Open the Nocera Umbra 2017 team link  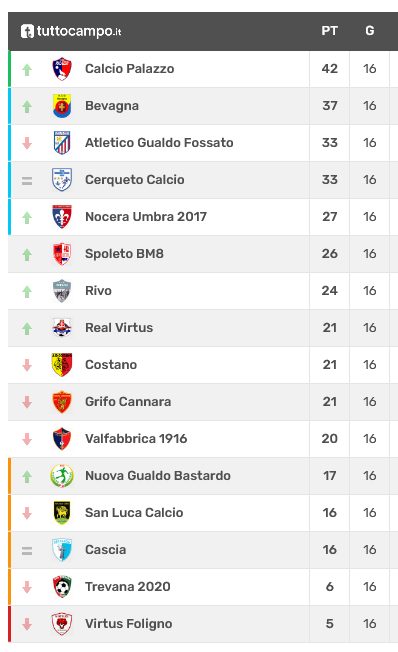pyautogui.click(x=146, y=217)
